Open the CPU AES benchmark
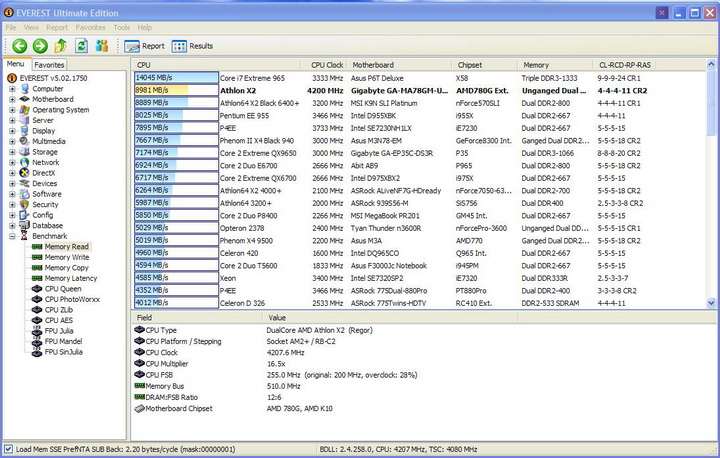The image size is (720, 458). coord(59,321)
